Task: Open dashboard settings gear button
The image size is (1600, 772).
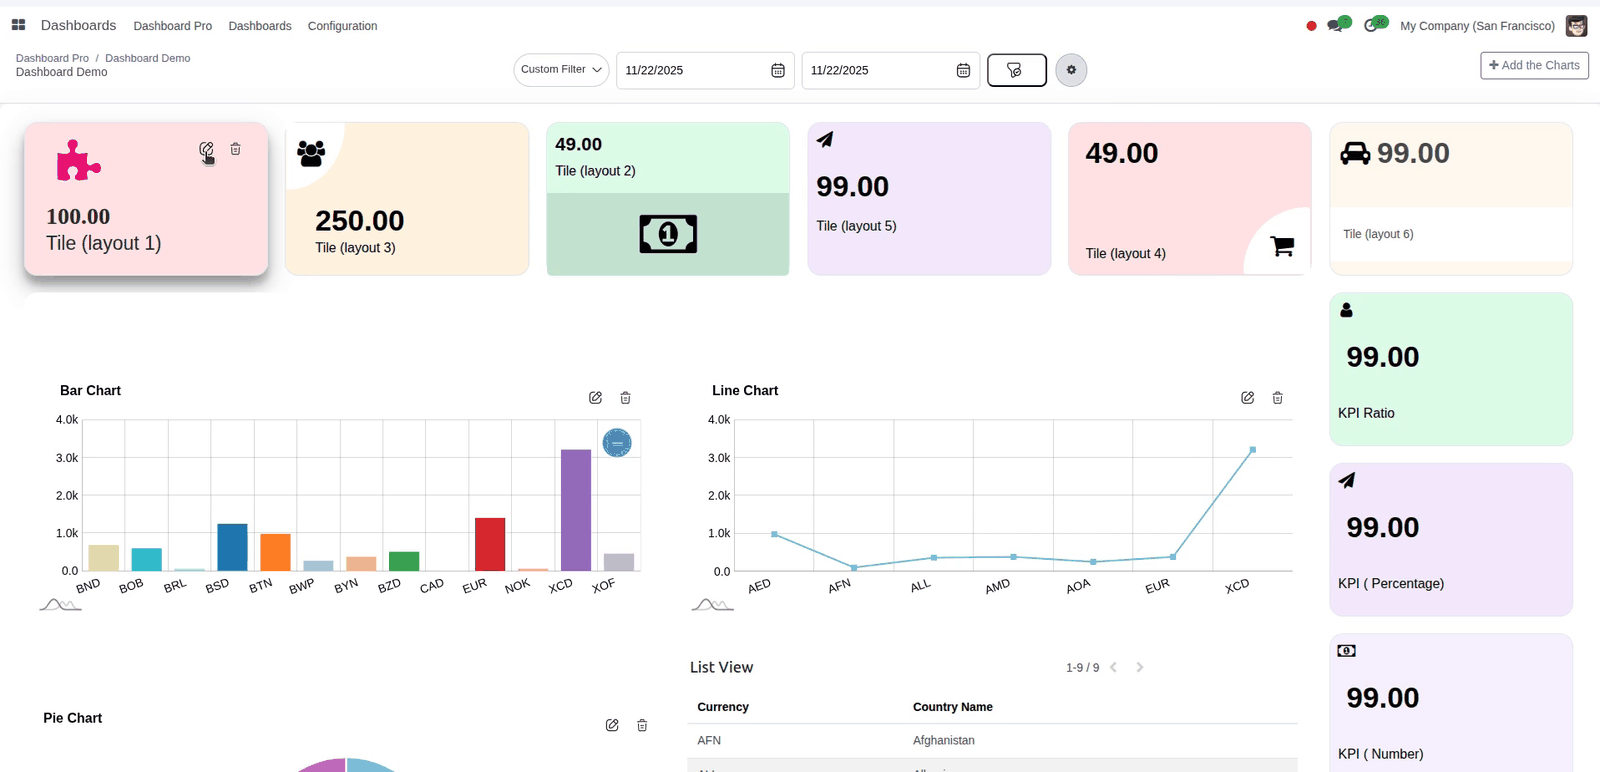Action: tap(1071, 70)
